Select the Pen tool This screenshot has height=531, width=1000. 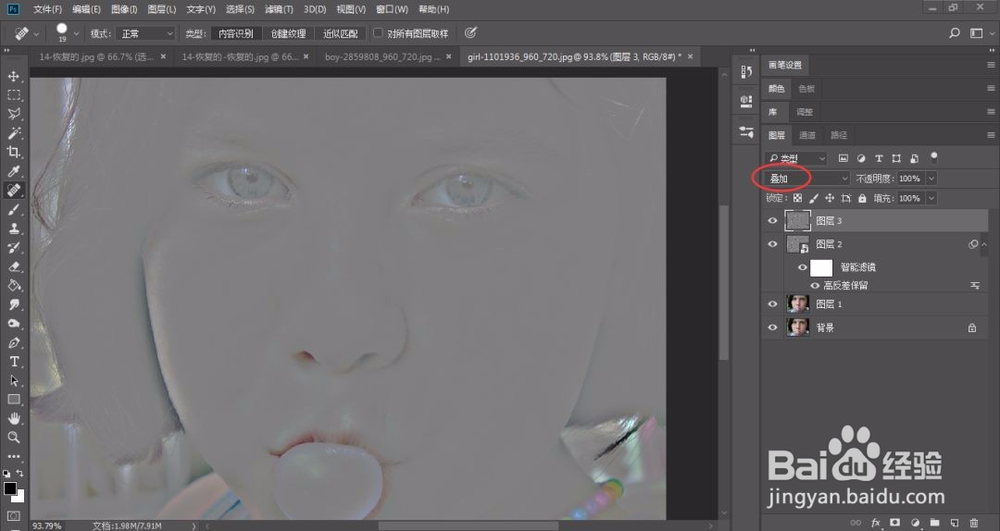click(x=13, y=343)
